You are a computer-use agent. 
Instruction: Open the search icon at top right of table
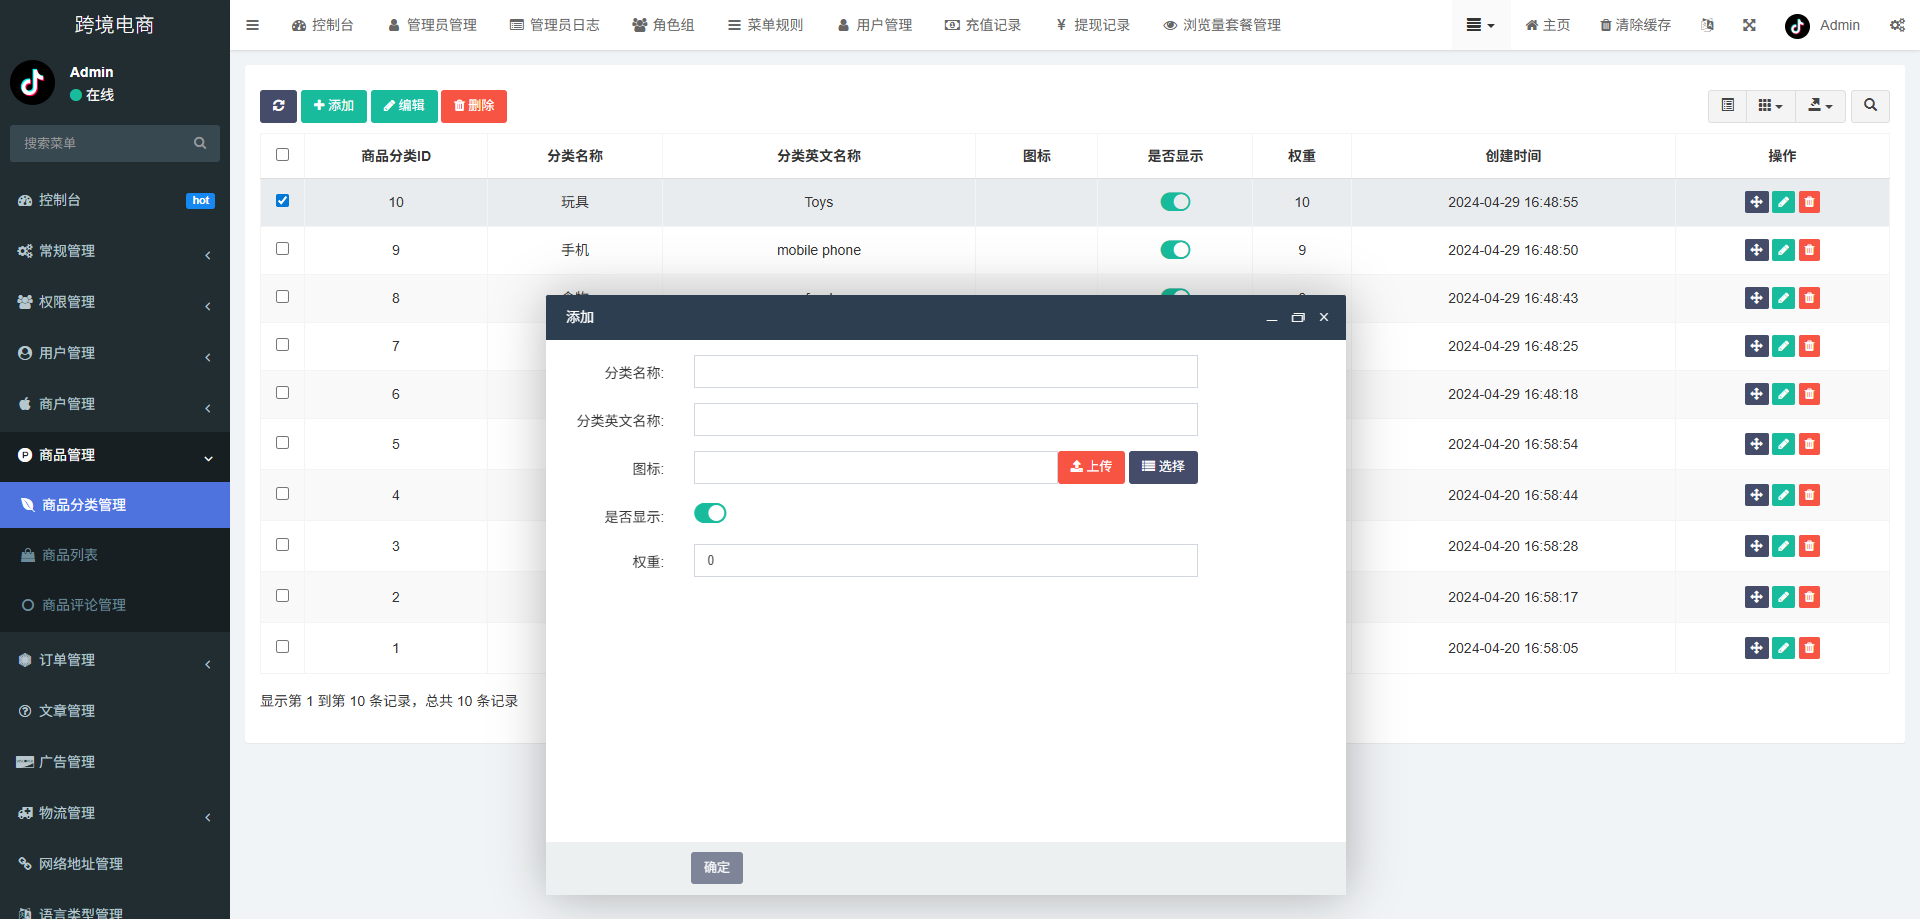click(1869, 106)
